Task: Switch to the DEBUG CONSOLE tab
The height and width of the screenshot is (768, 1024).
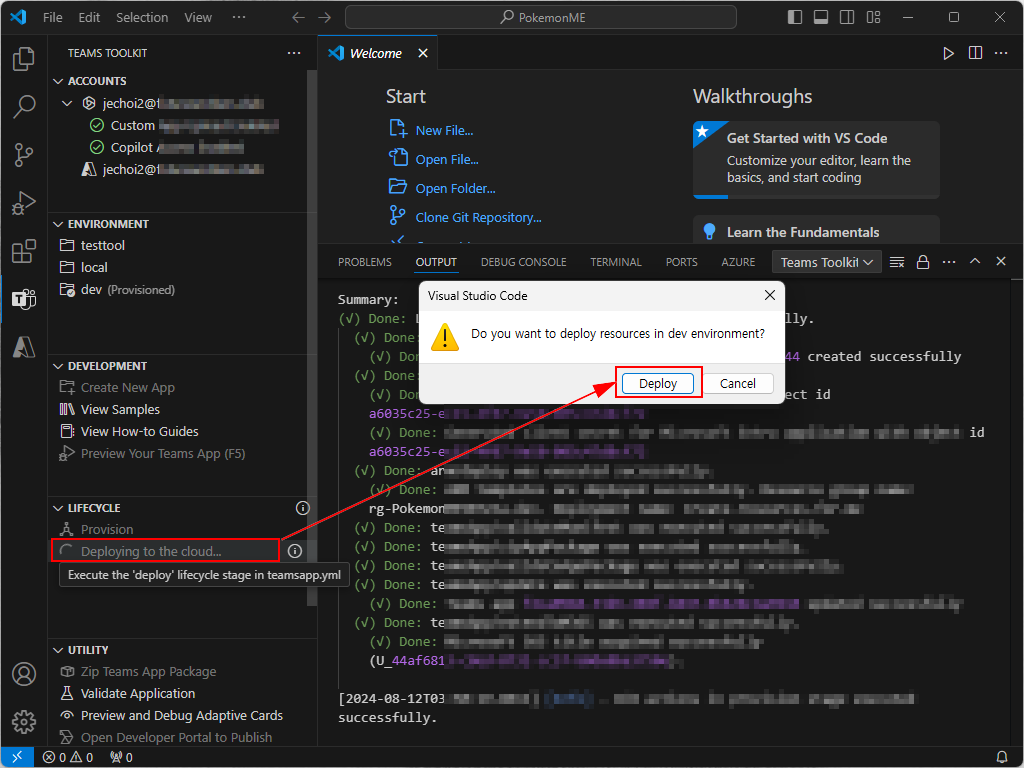Action: point(524,262)
